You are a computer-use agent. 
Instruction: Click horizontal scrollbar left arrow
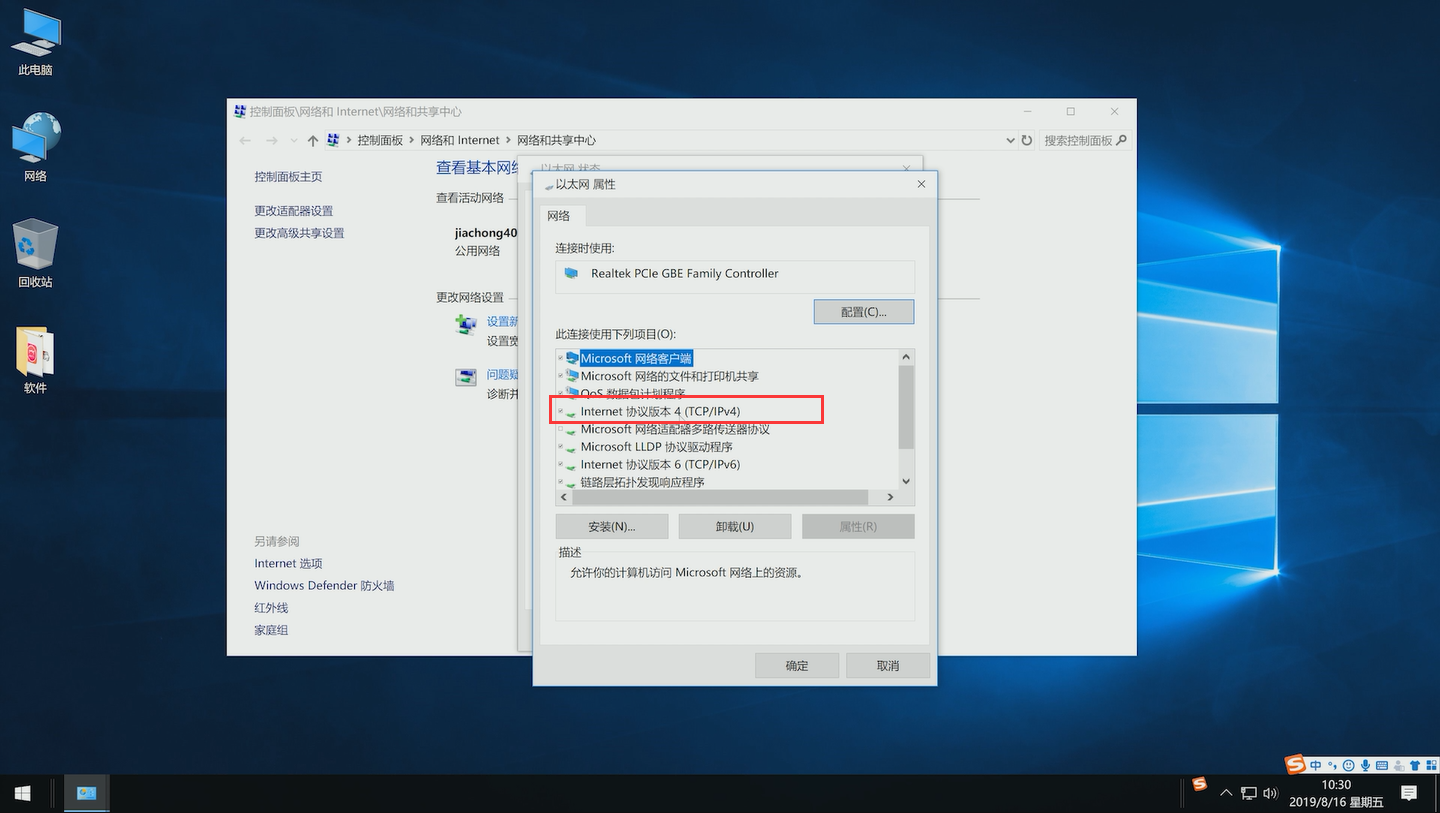point(564,497)
